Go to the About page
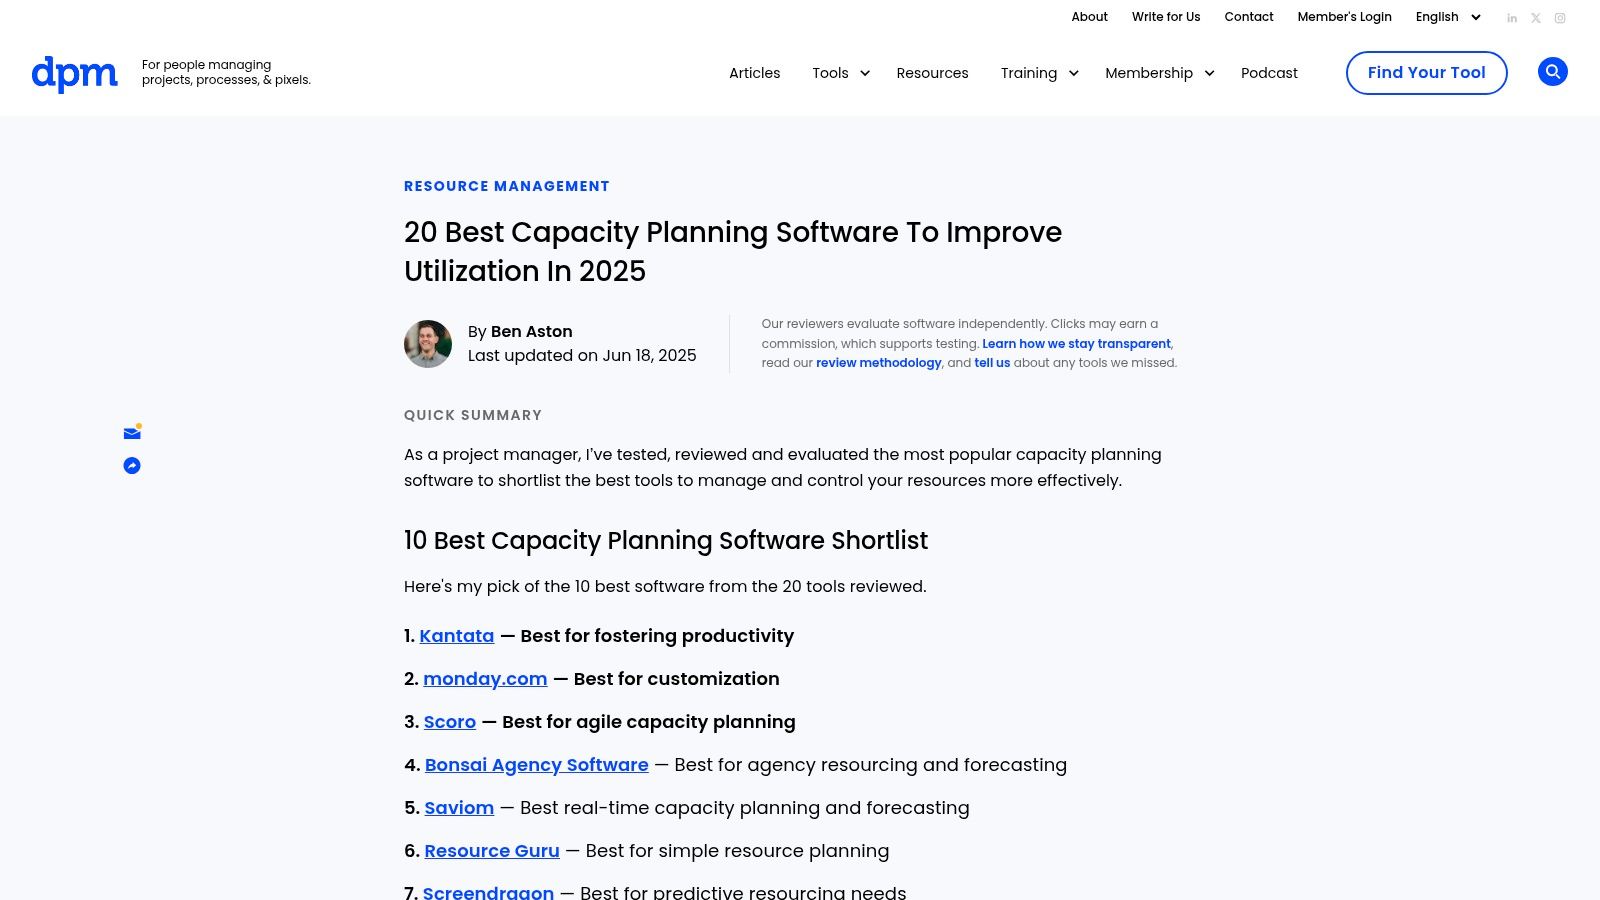The width and height of the screenshot is (1600, 900). pyautogui.click(x=1089, y=17)
